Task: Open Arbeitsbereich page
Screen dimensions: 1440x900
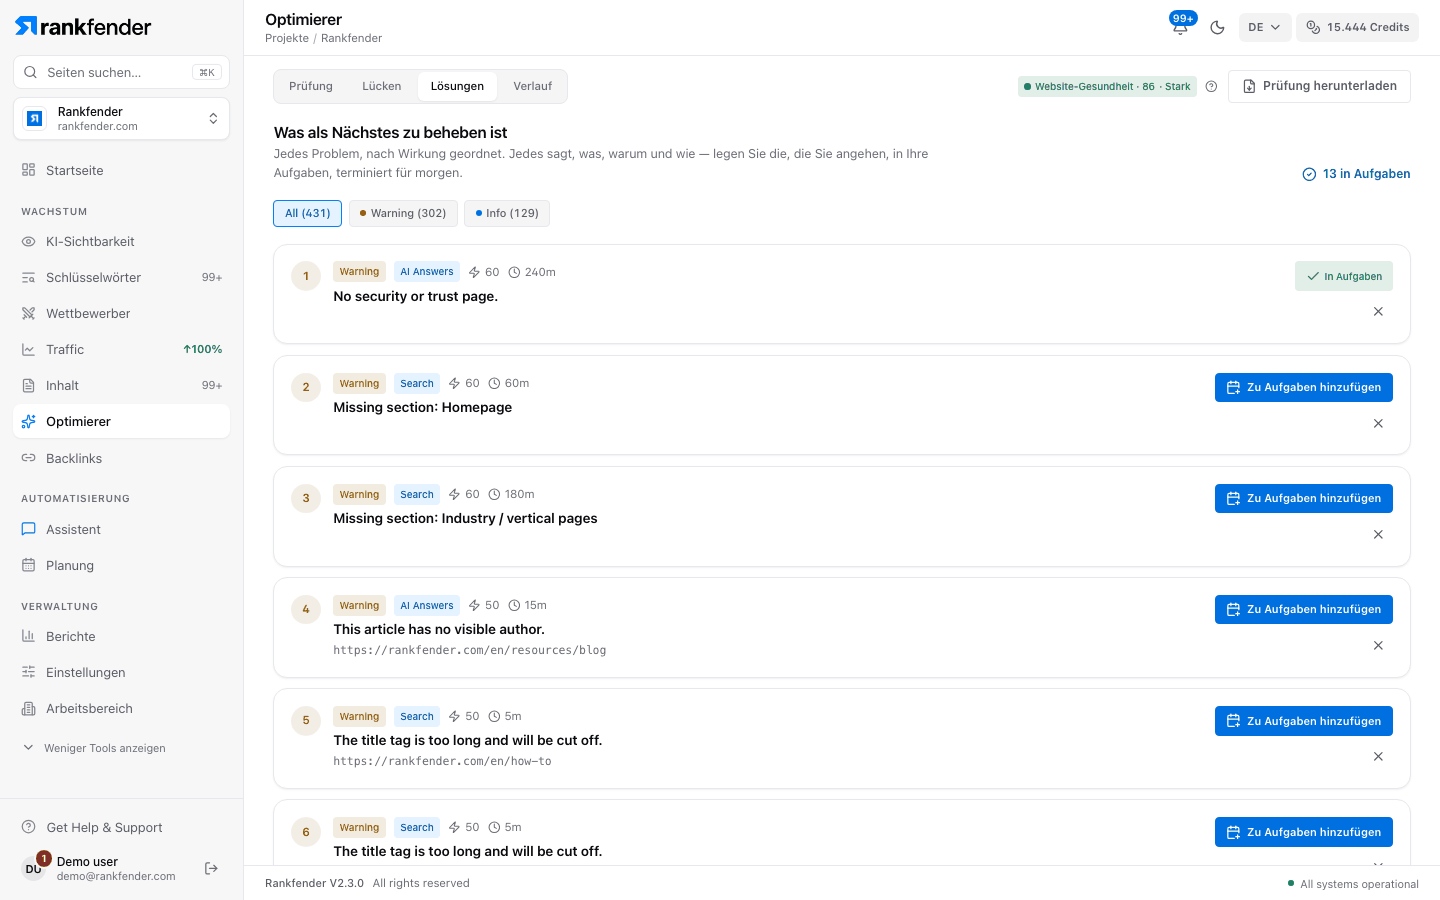Action: (x=121, y=708)
